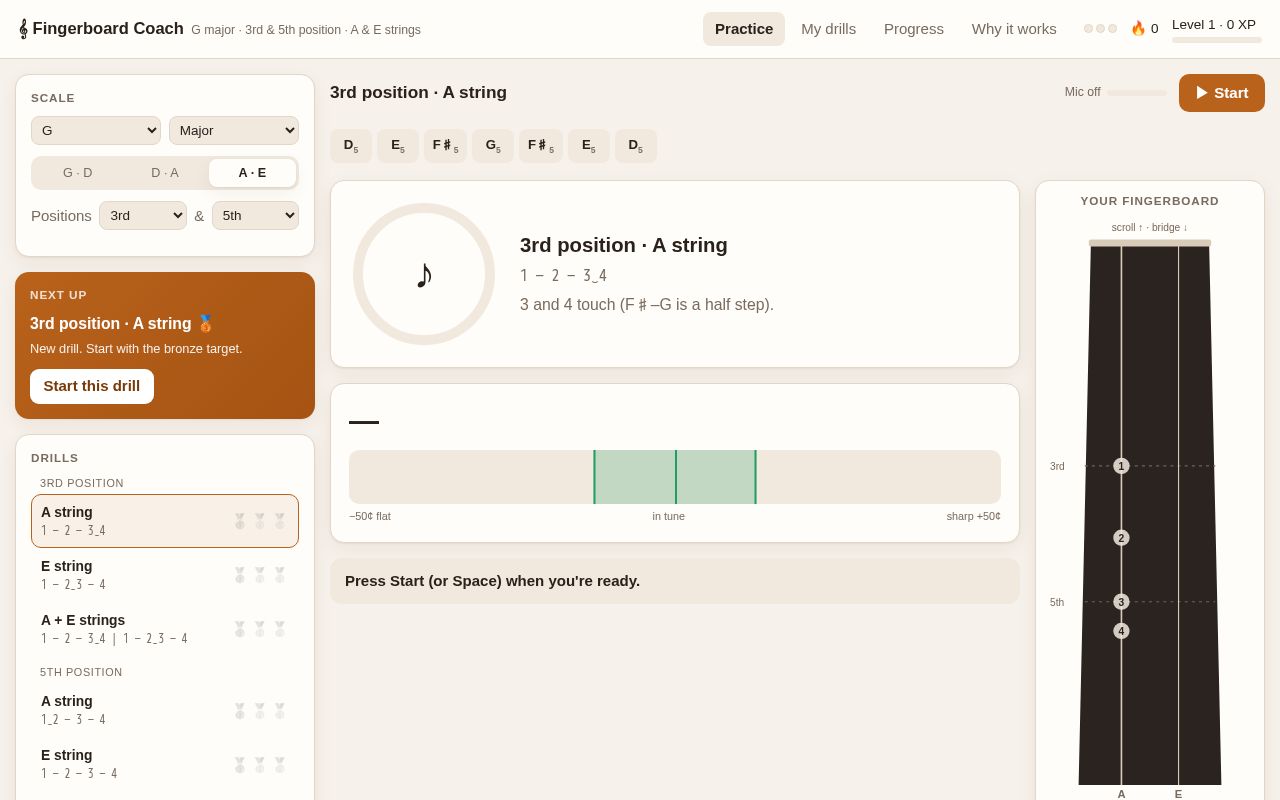This screenshot has width=1280, height=800.
Task: Open the Why it works tab
Action: 1014,29
